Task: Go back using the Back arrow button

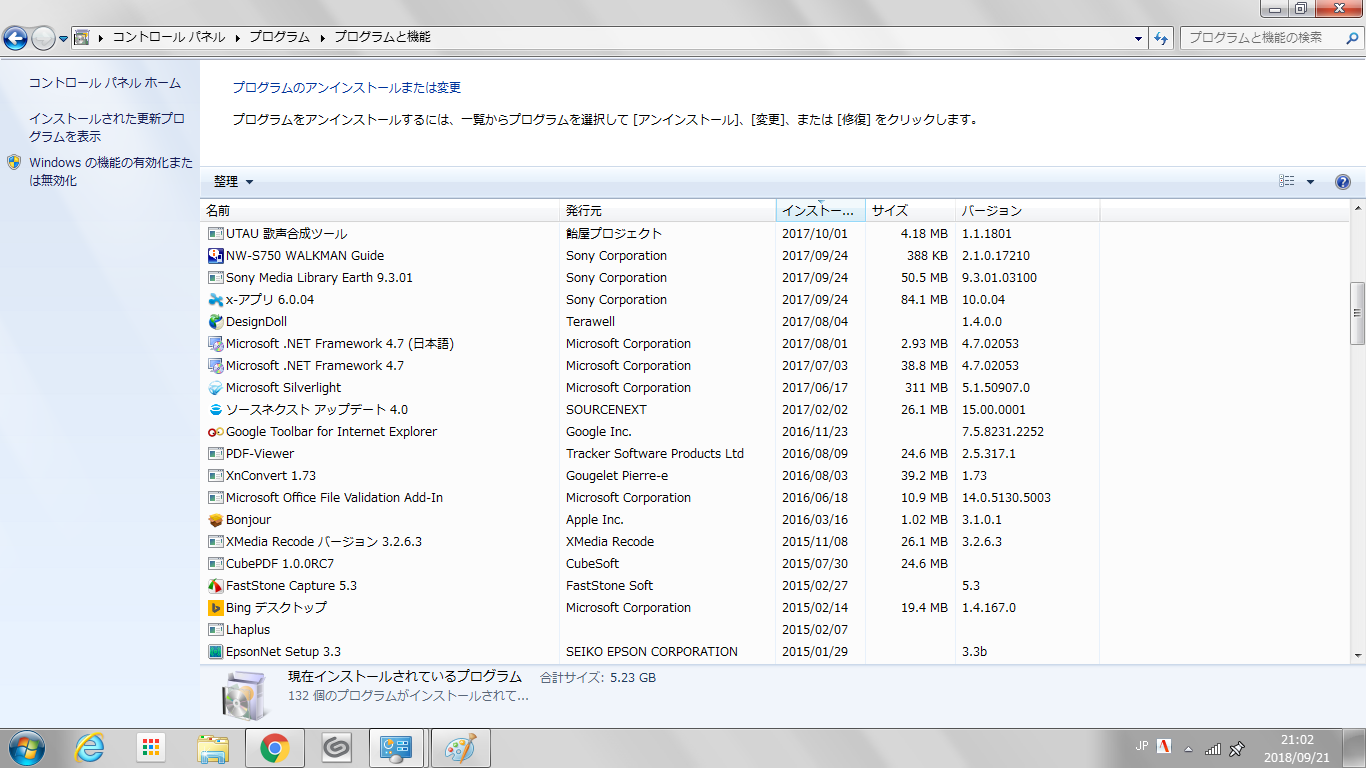Action: (15, 38)
